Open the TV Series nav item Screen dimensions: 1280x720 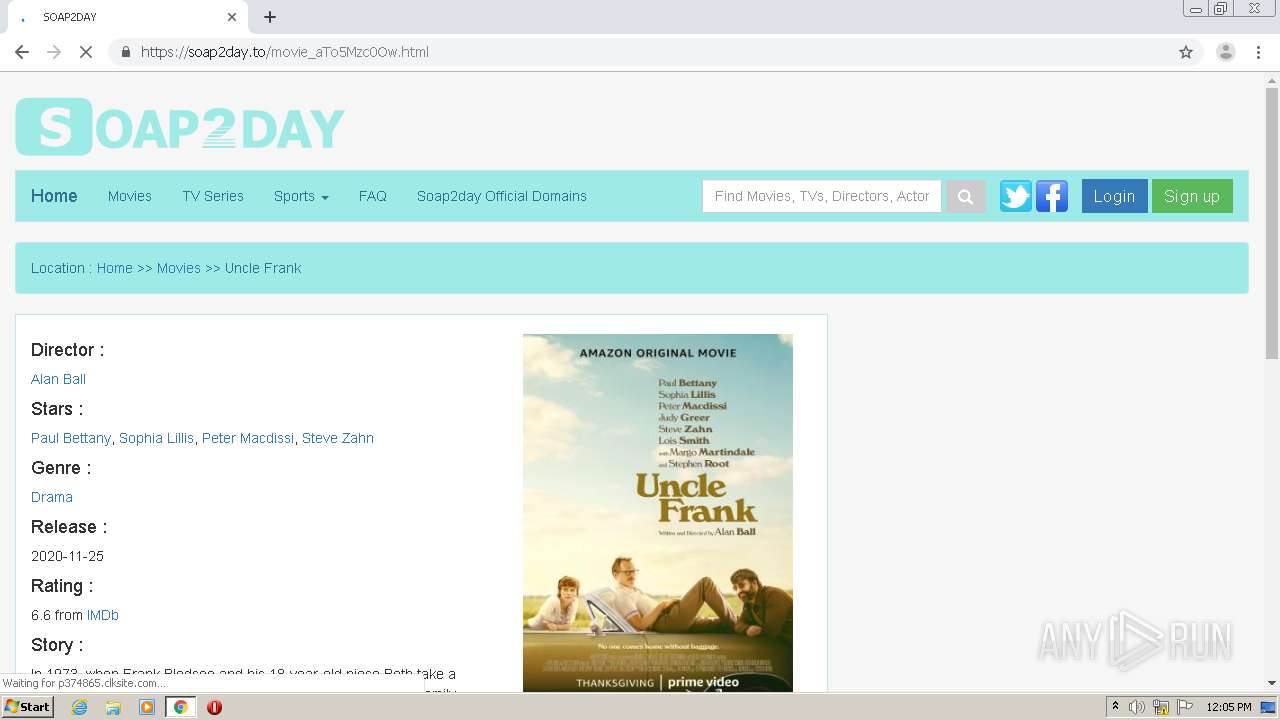pos(213,196)
